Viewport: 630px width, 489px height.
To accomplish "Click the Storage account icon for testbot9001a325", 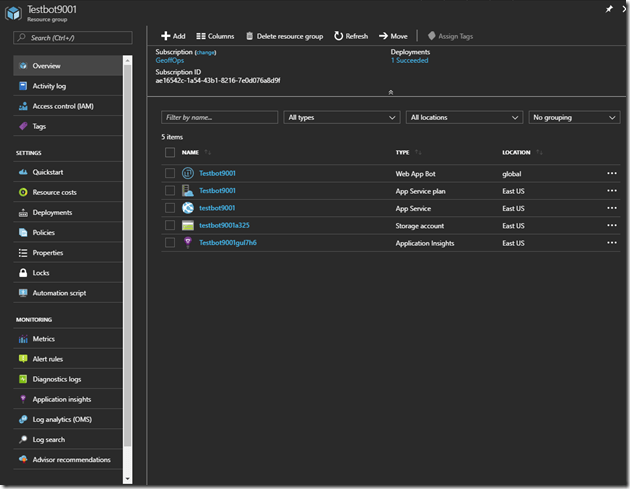I will [187, 225].
